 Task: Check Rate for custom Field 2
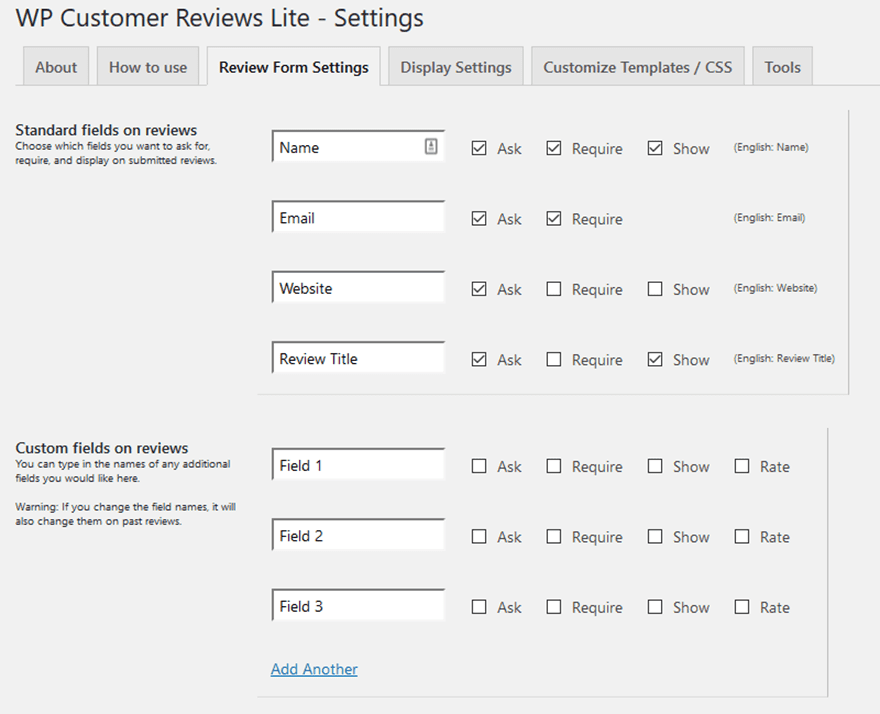[x=742, y=537]
